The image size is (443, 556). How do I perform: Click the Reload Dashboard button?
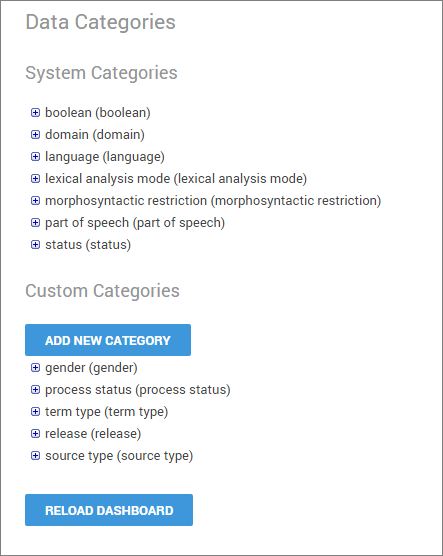[109, 510]
